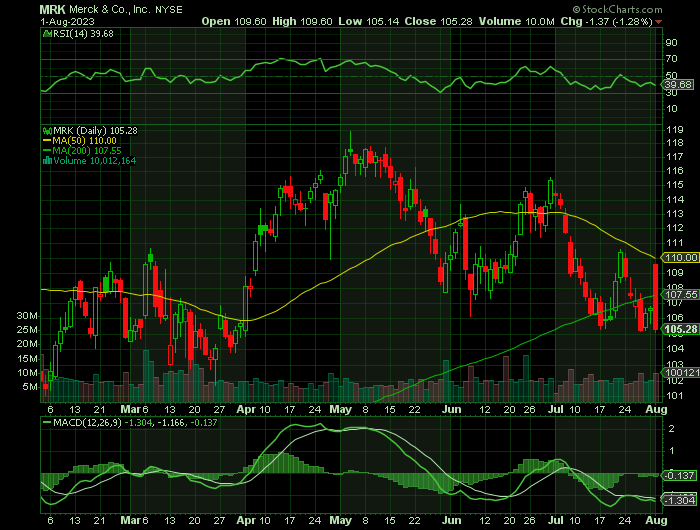
Task: Click the Aug label under the price panel
Action: (x=657, y=409)
